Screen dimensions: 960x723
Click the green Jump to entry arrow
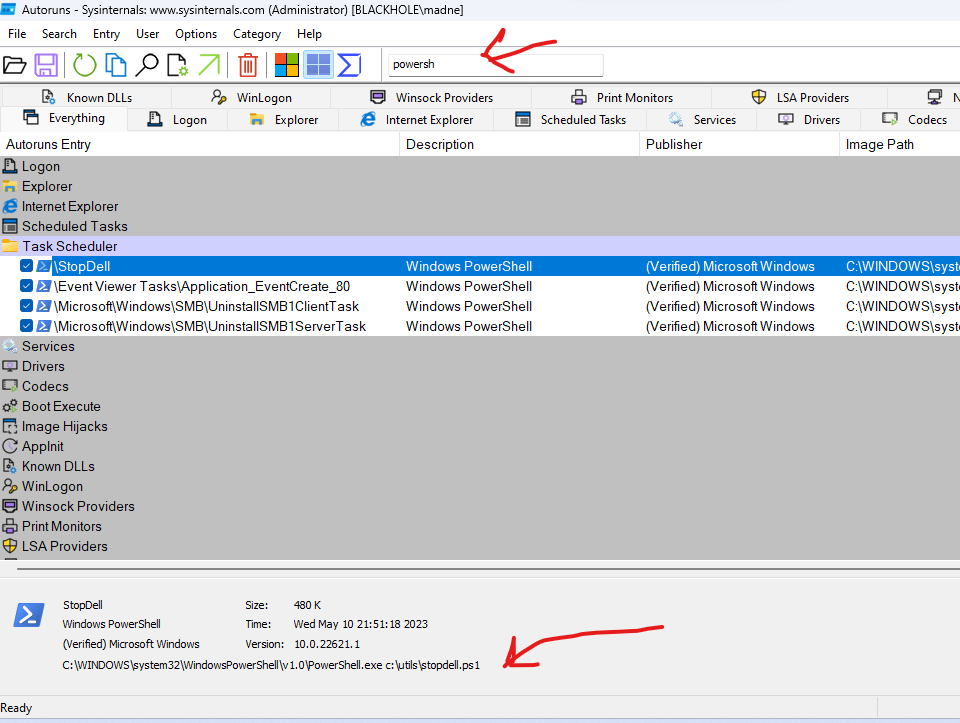point(209,65)
